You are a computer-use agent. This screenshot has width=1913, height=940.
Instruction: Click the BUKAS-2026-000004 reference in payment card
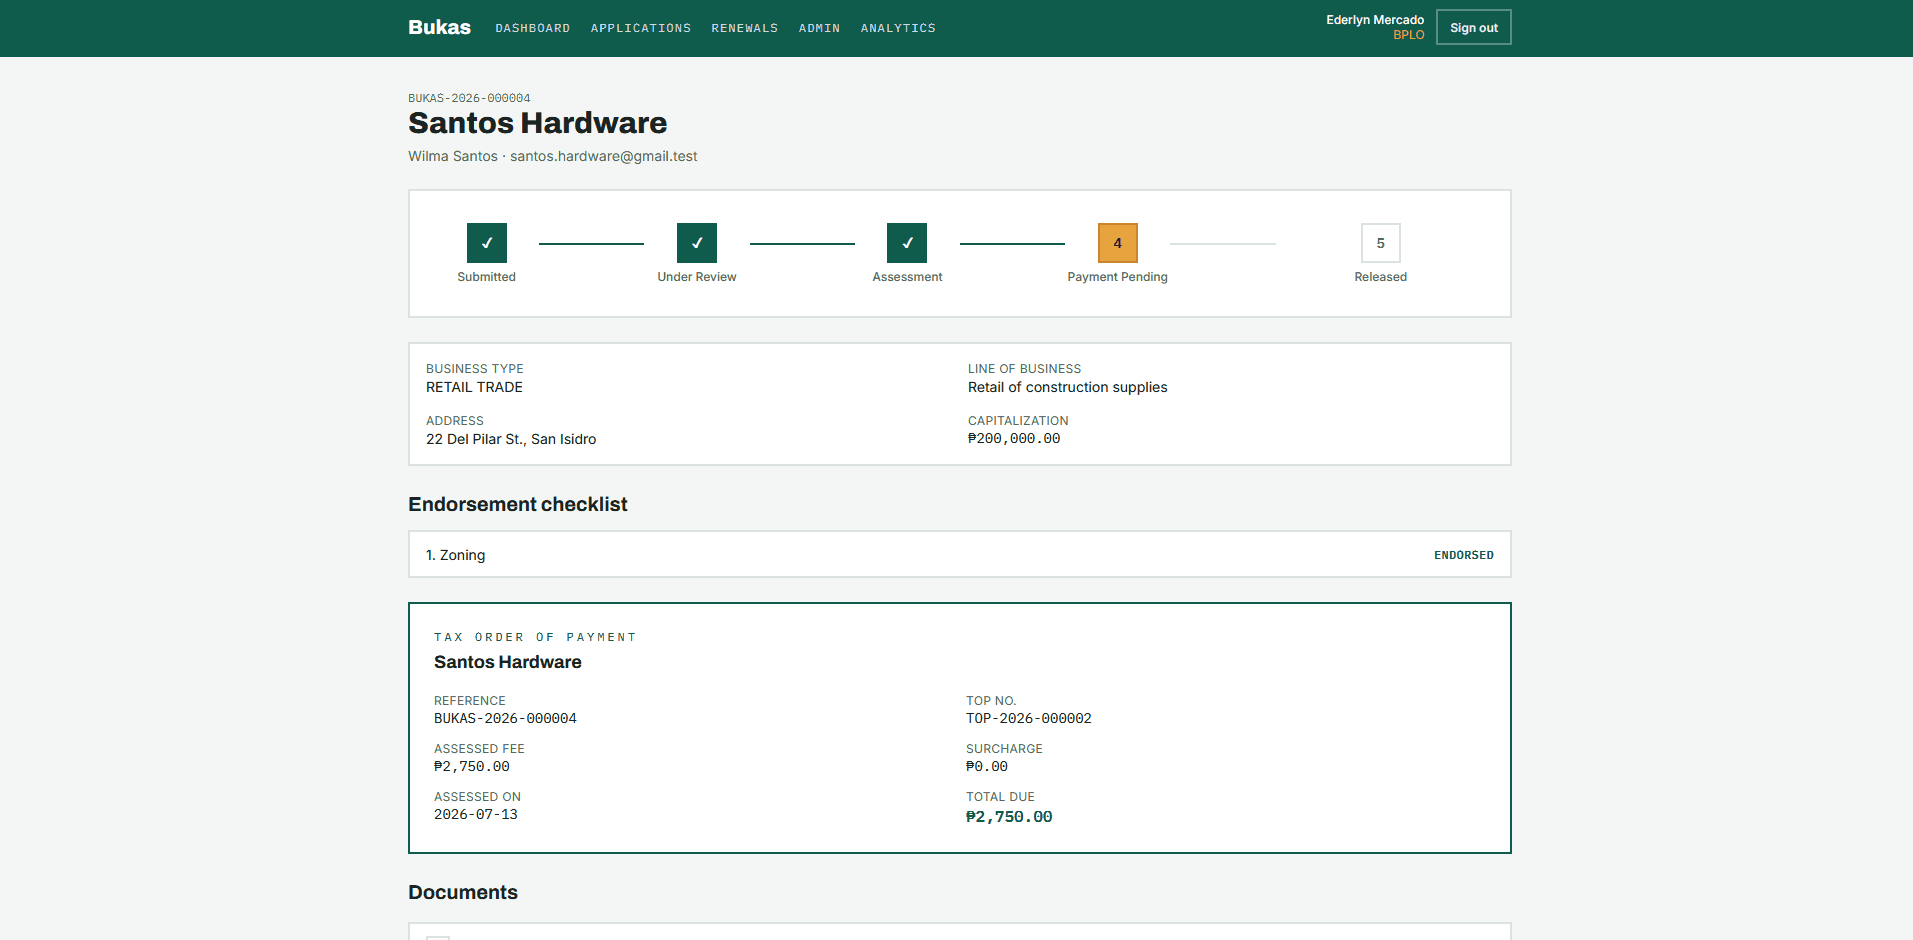(x=505, y=719)
